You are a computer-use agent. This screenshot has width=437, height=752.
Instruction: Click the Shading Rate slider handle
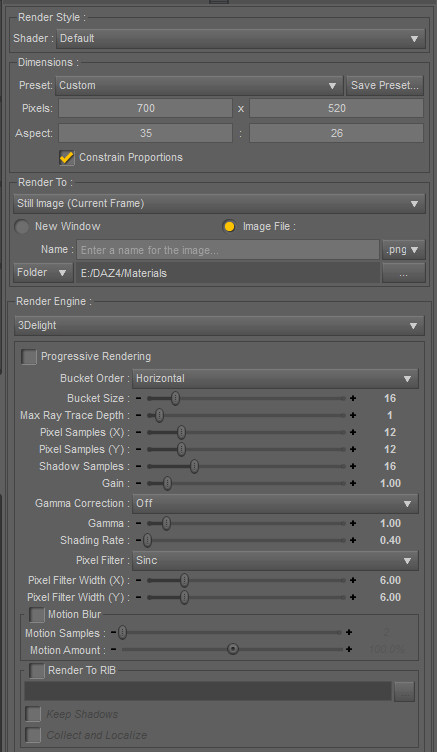148,540
